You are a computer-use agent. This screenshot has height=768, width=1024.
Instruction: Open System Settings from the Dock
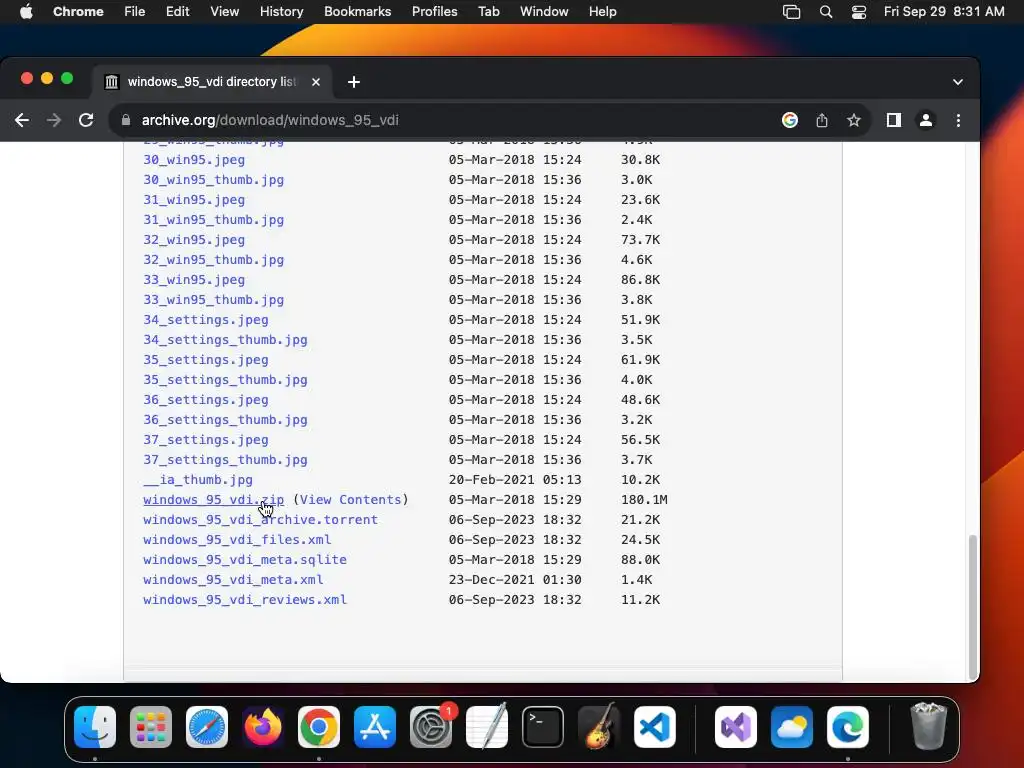(431, 727)
